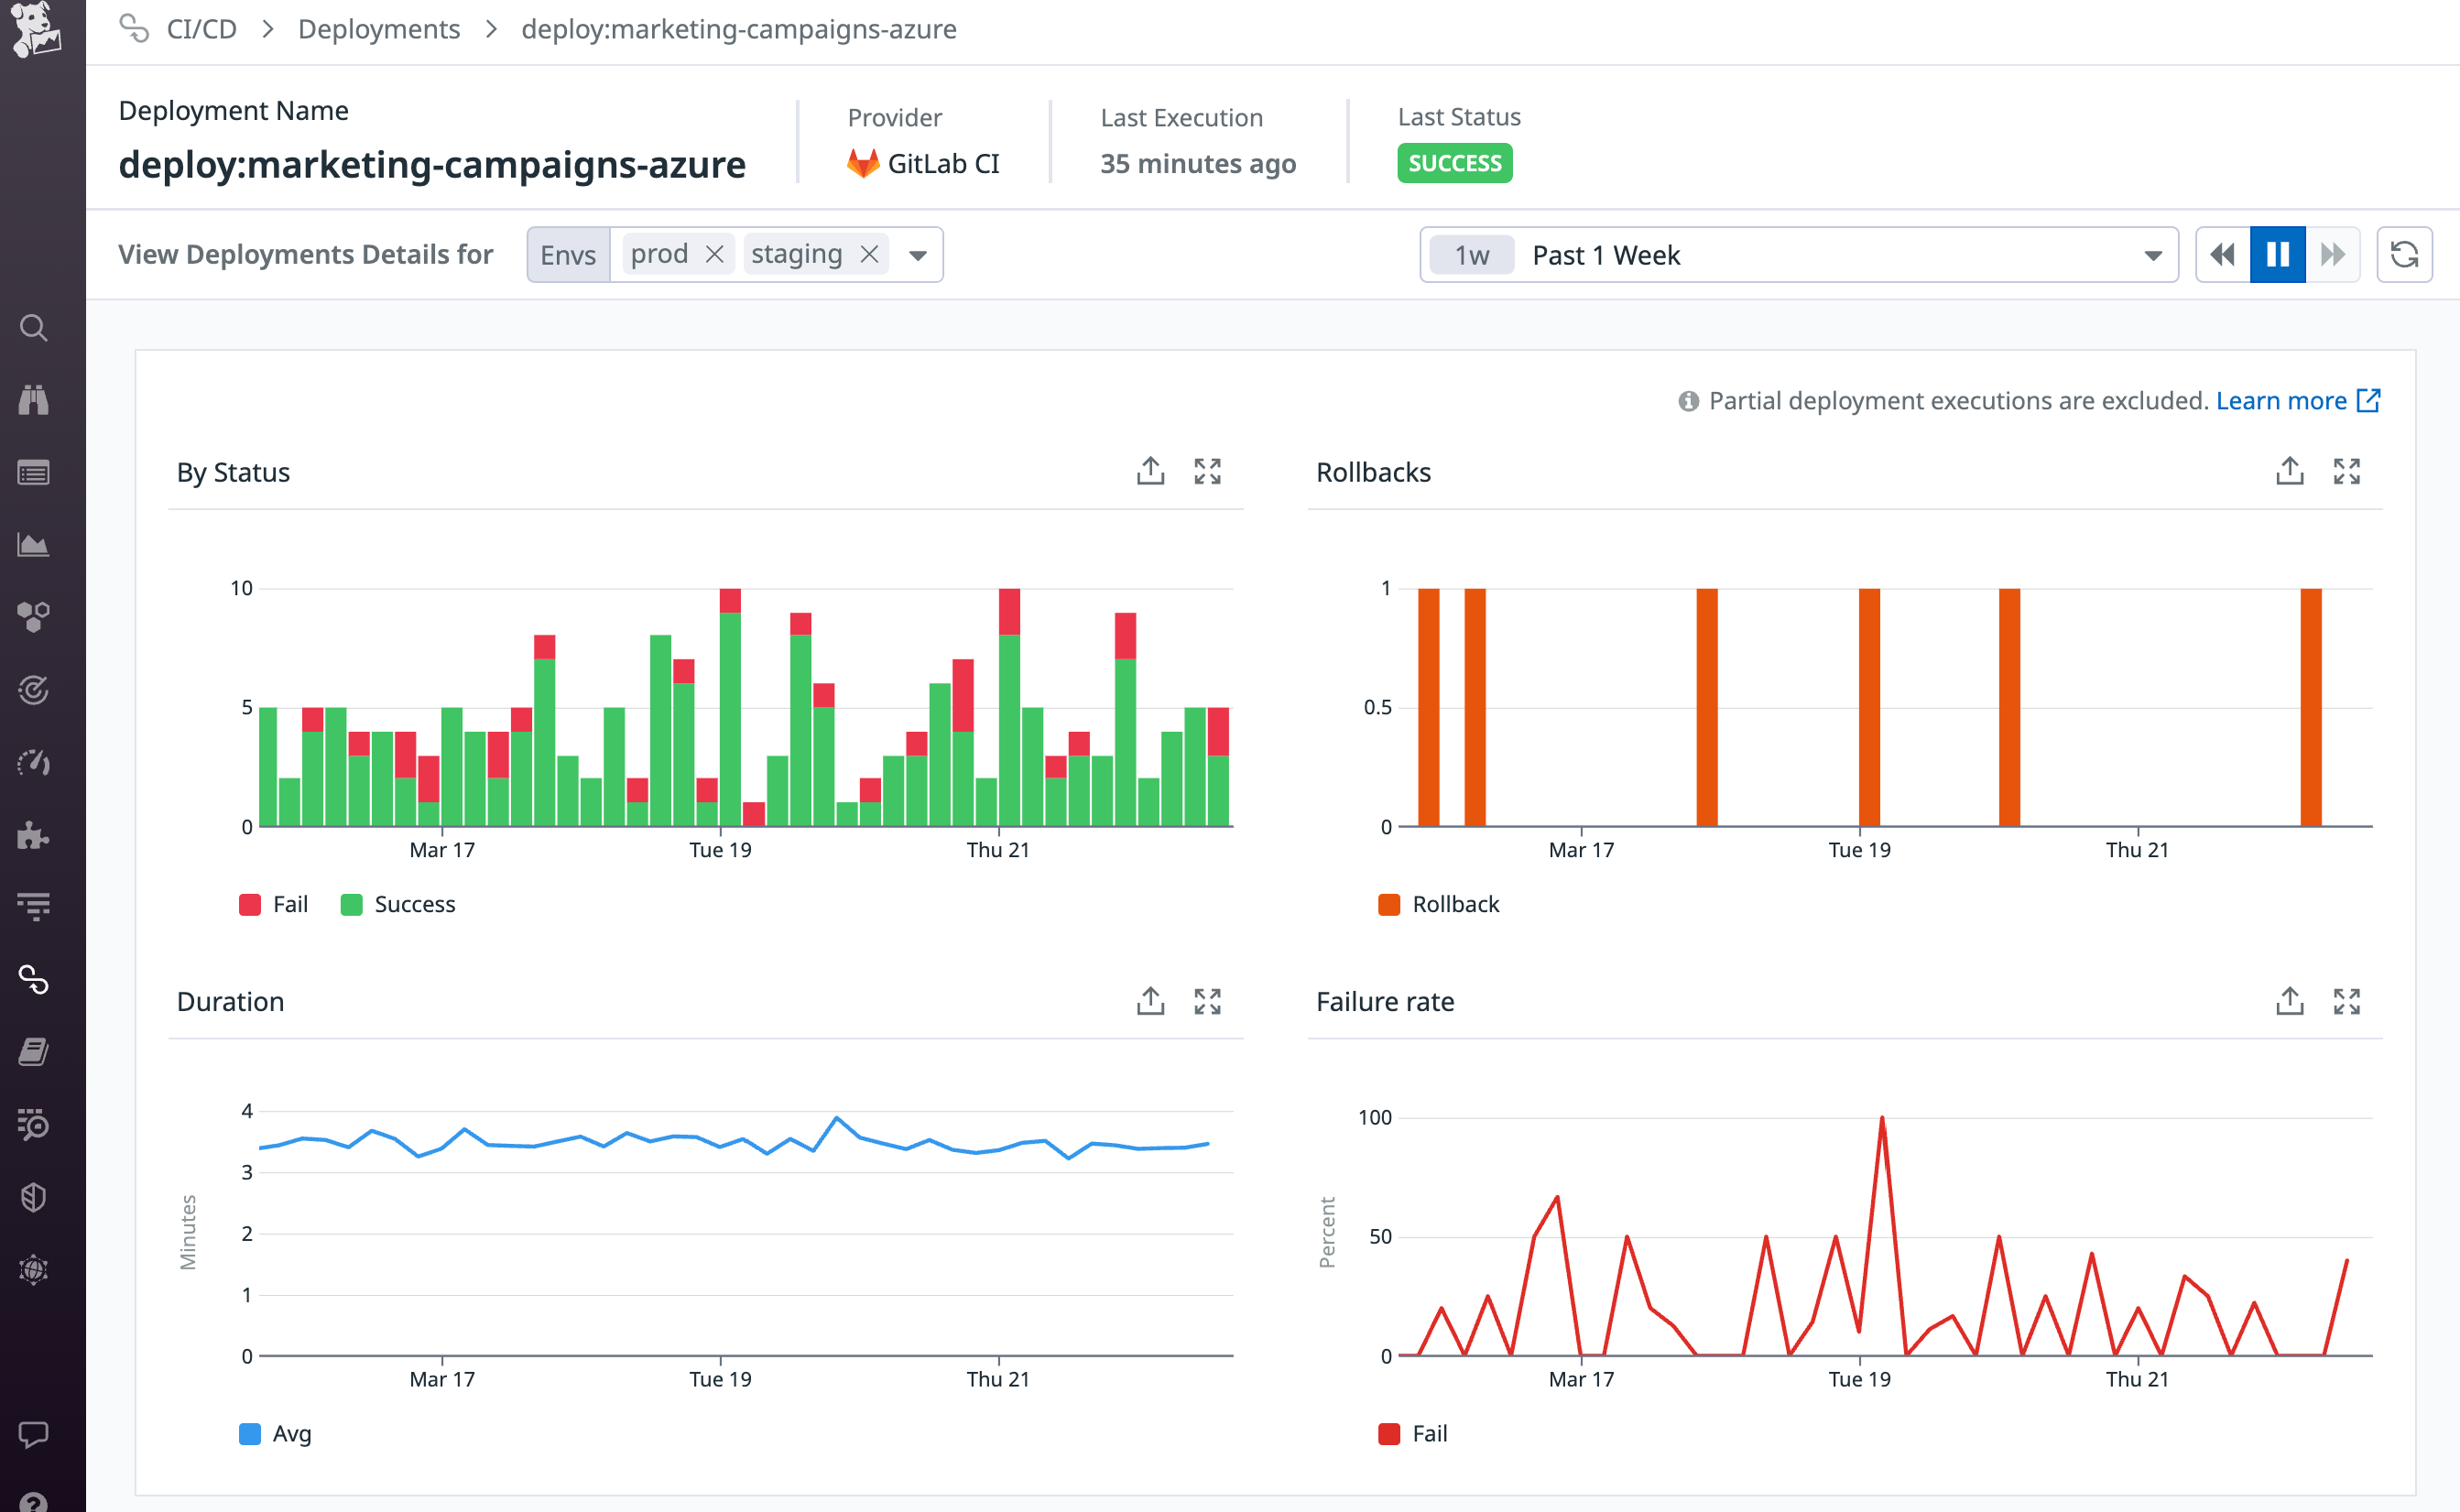
Task: Click the Learn more link about partial executions
Action: [x=2283, y=400]
